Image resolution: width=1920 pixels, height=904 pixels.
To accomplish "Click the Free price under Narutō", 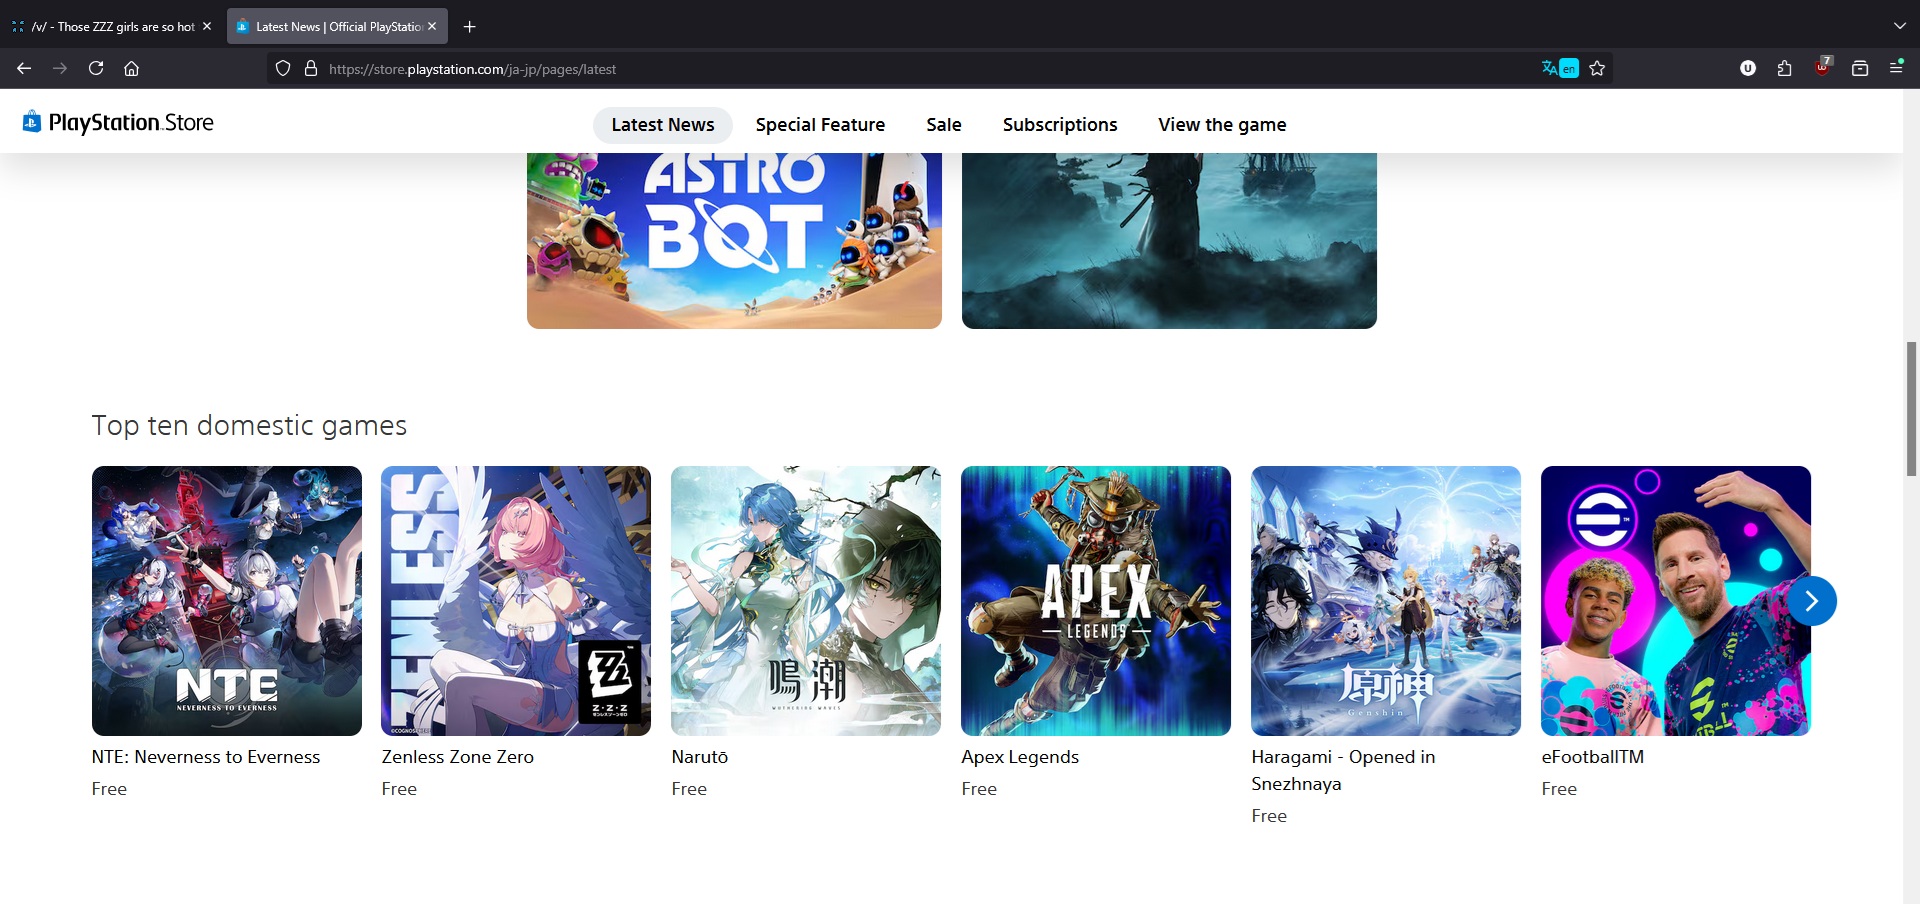I will pyautogui.click(x=689, y=789).
